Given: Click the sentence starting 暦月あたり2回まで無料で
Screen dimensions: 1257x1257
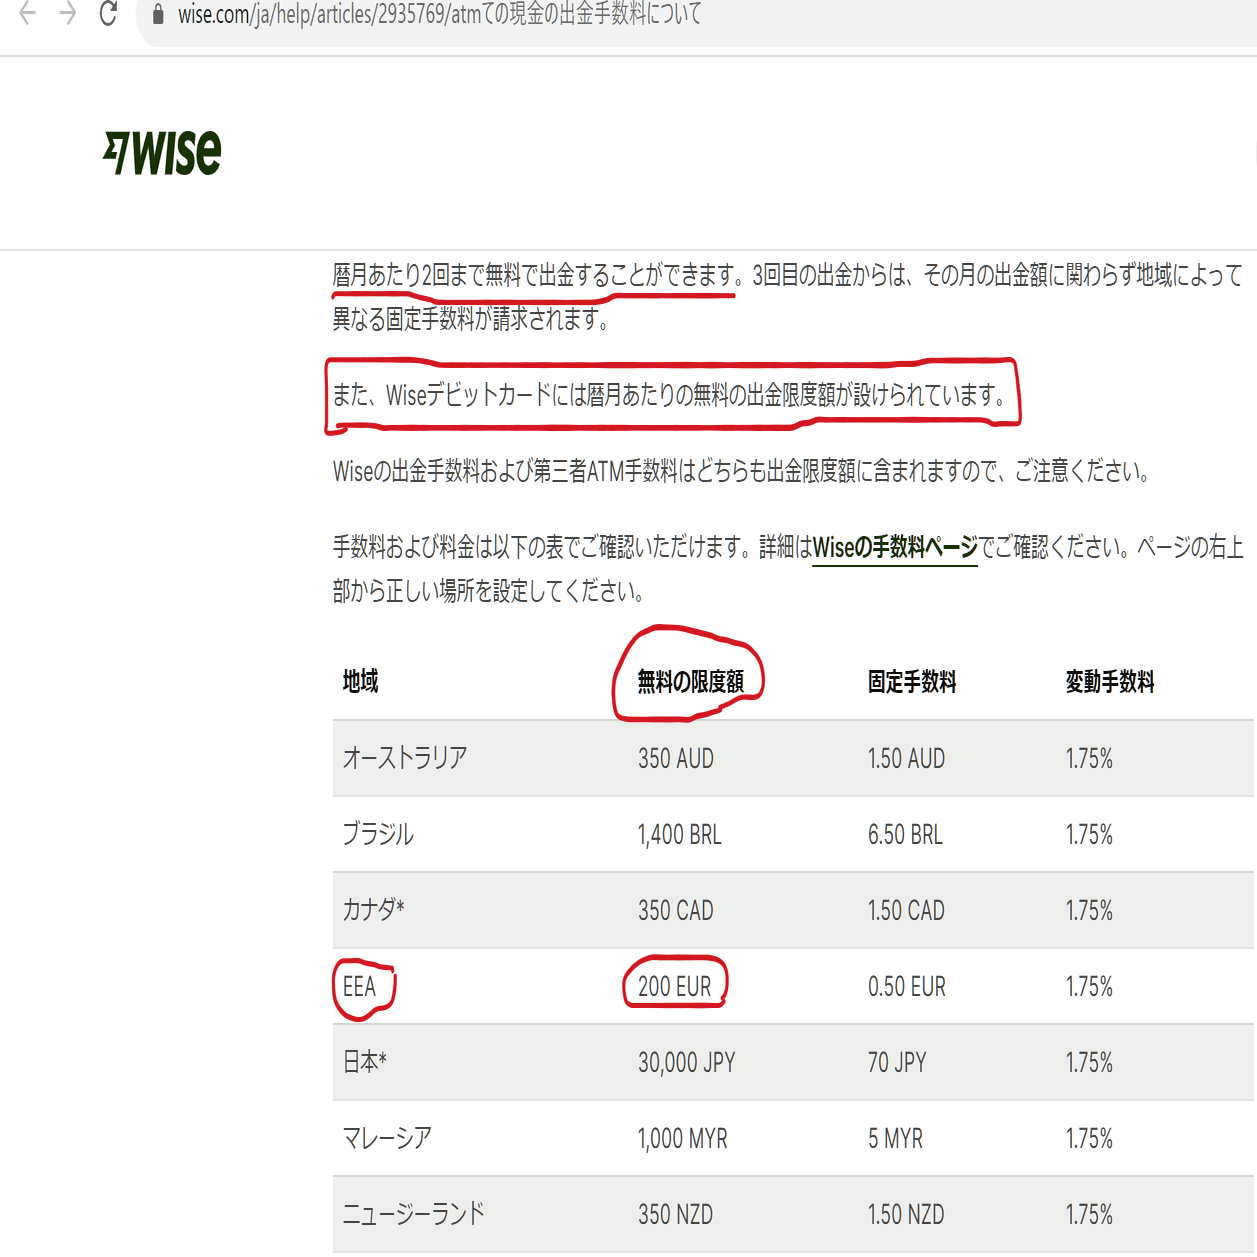Looking at the screenshot, I should [x=538, y=275].
